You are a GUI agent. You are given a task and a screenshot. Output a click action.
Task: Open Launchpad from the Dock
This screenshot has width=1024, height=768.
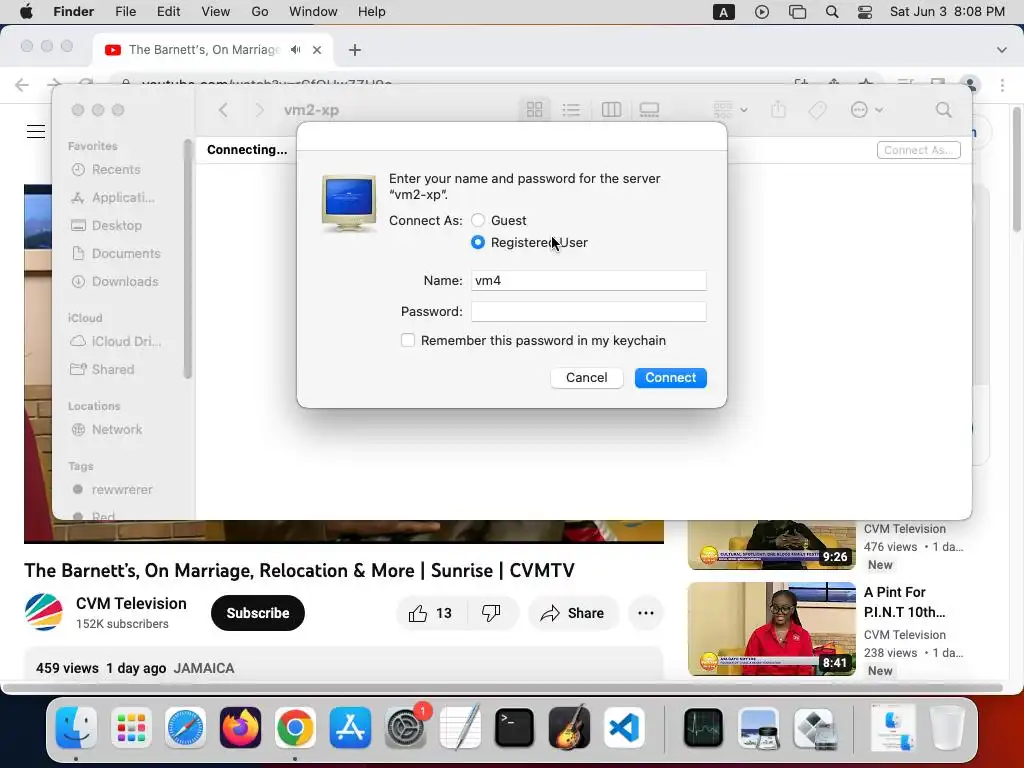tap(131, 728)
